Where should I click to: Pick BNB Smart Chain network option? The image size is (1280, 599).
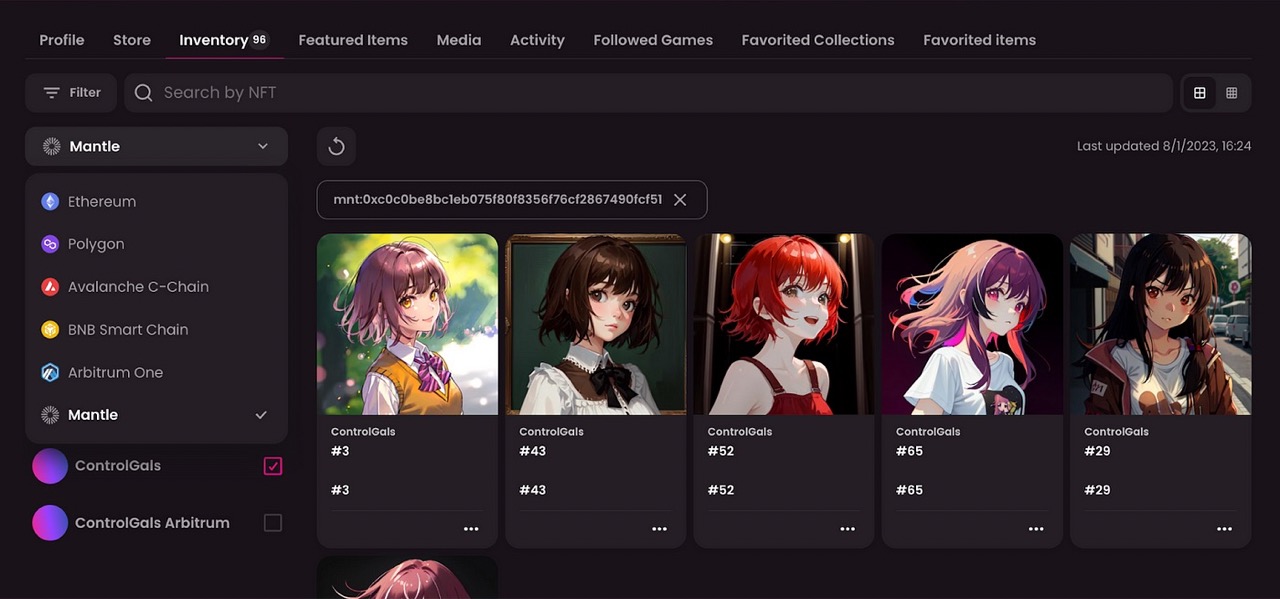click(x=127, y=330)
